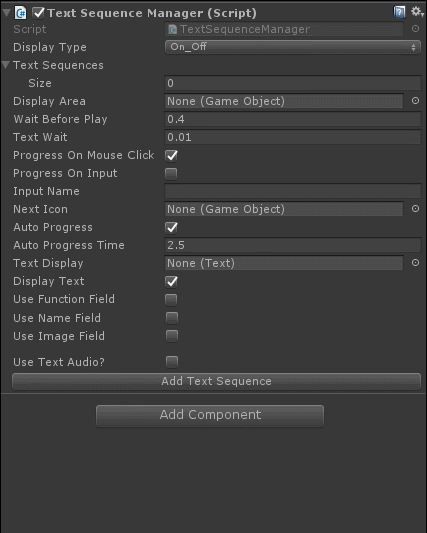Viewport: 427px width, 533px height.
Task: Click the Auto Progress Time value field
Action: (x=293, y=245)
